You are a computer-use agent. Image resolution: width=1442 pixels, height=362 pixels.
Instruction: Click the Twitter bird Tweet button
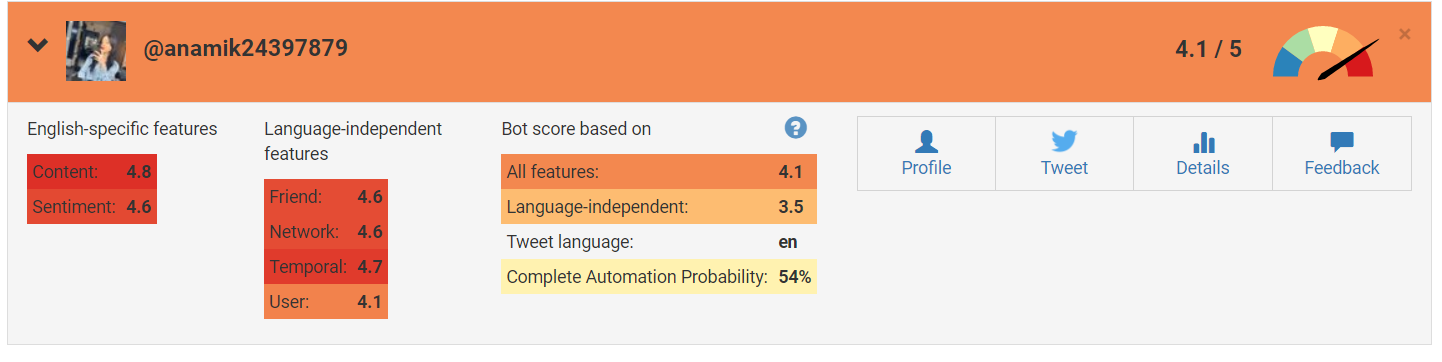1064,153
